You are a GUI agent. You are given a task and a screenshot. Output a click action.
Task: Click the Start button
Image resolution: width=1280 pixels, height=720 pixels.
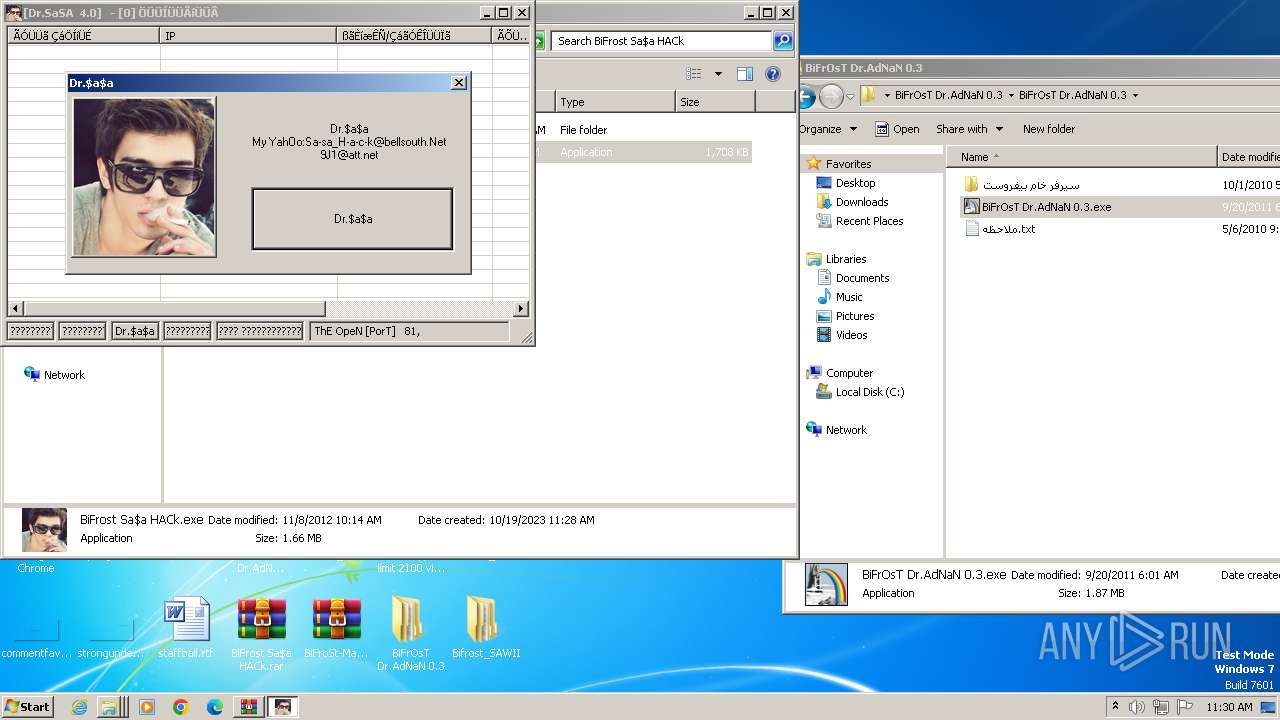pos(27,706)
